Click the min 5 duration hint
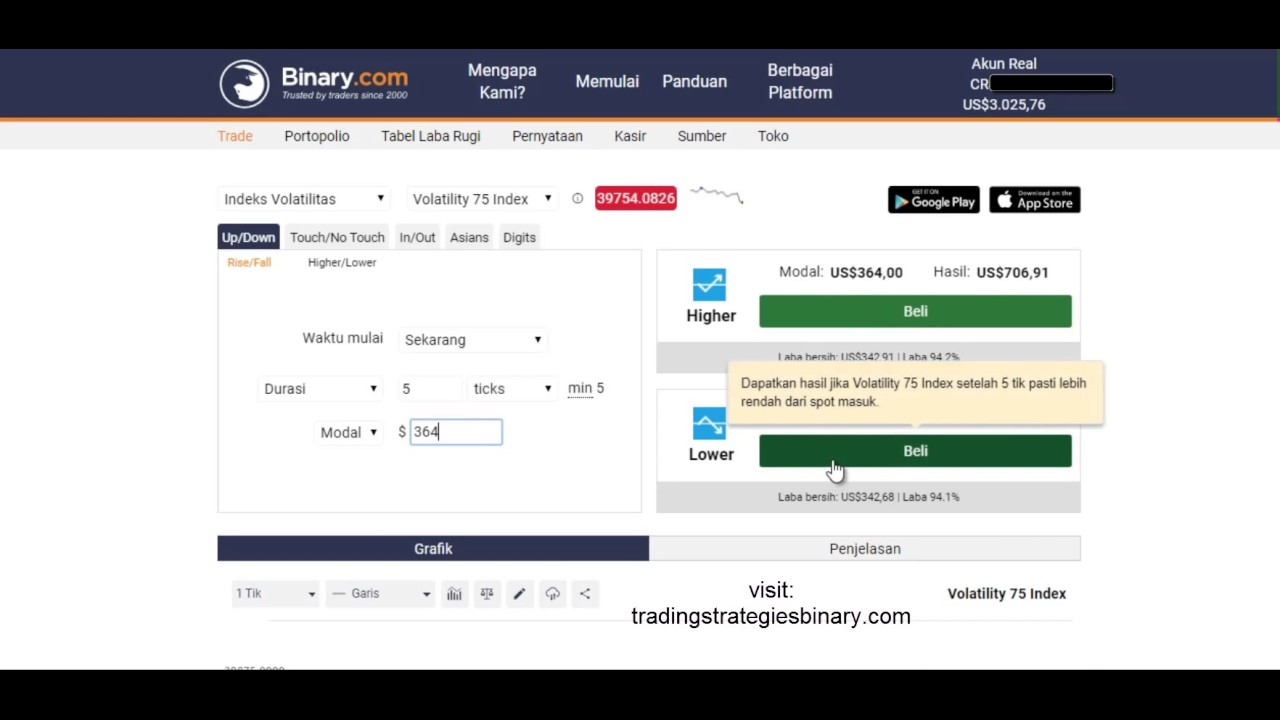The height and width of the screenshot is (720, 1280). click(586, 388)
